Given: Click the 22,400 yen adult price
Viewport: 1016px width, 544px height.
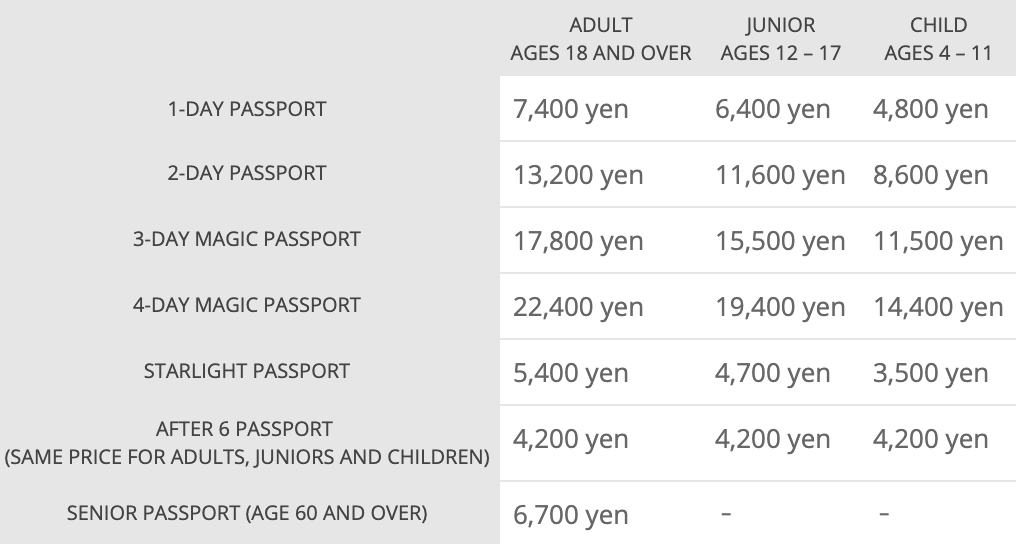Looking at the screenshot, I should click(578, 307).
